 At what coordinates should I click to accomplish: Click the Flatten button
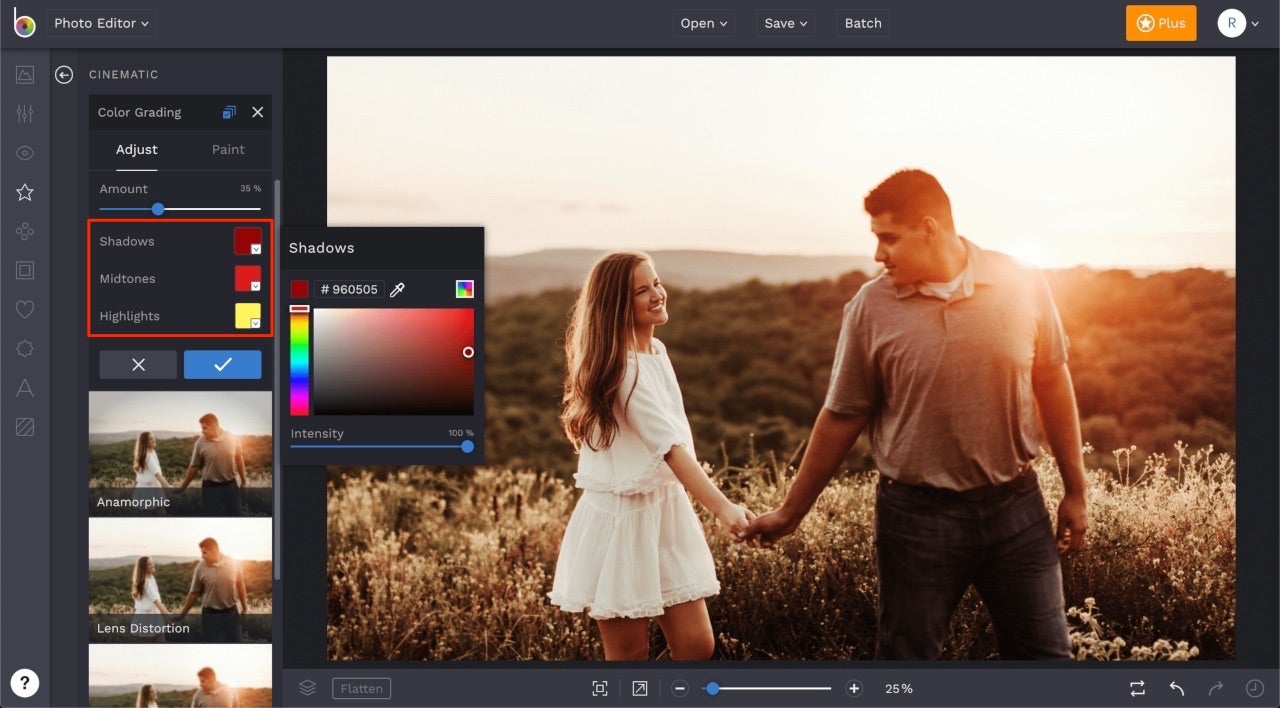(361, 688)
